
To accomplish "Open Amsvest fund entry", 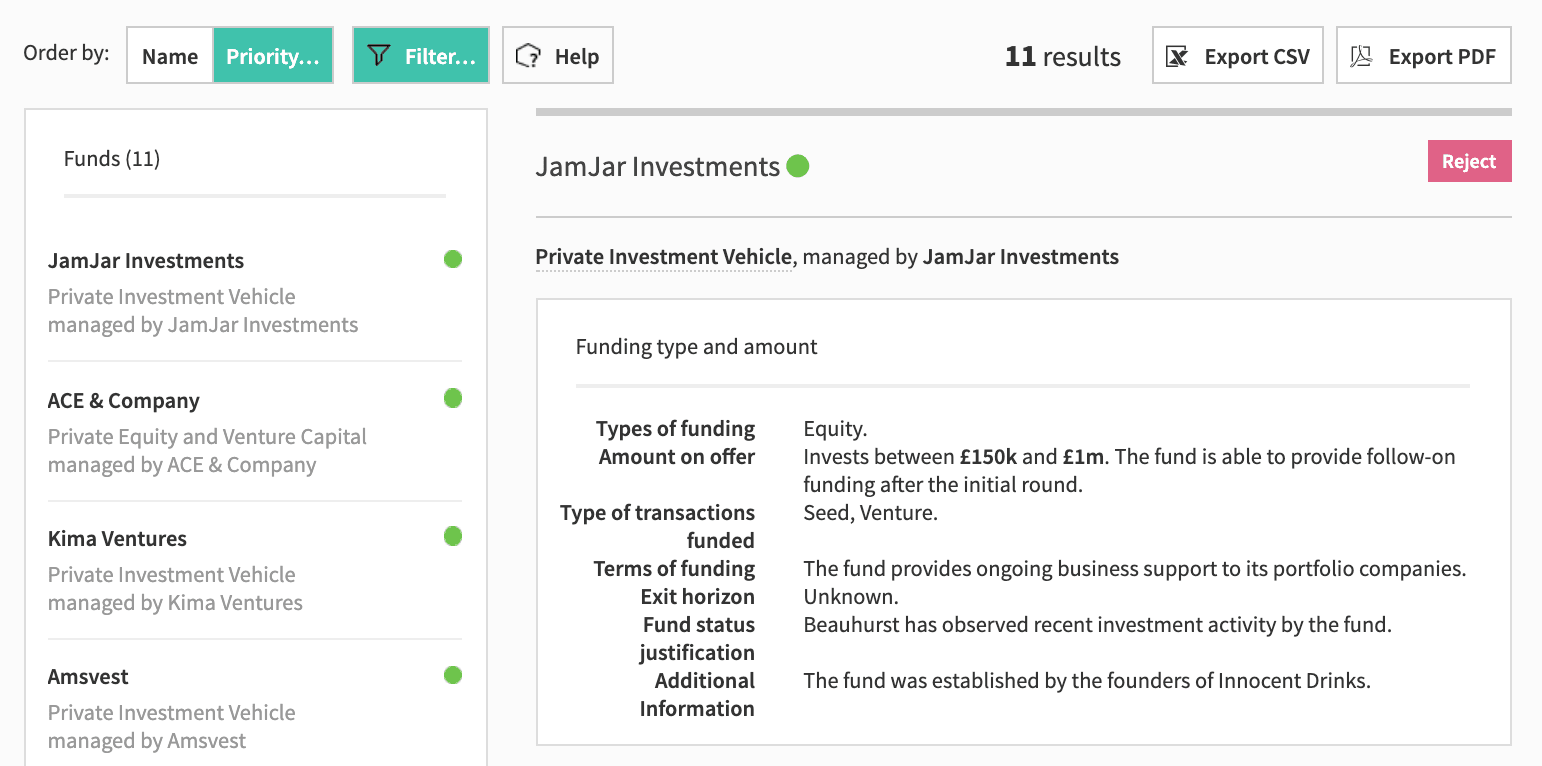I will [x=255, y=708].
